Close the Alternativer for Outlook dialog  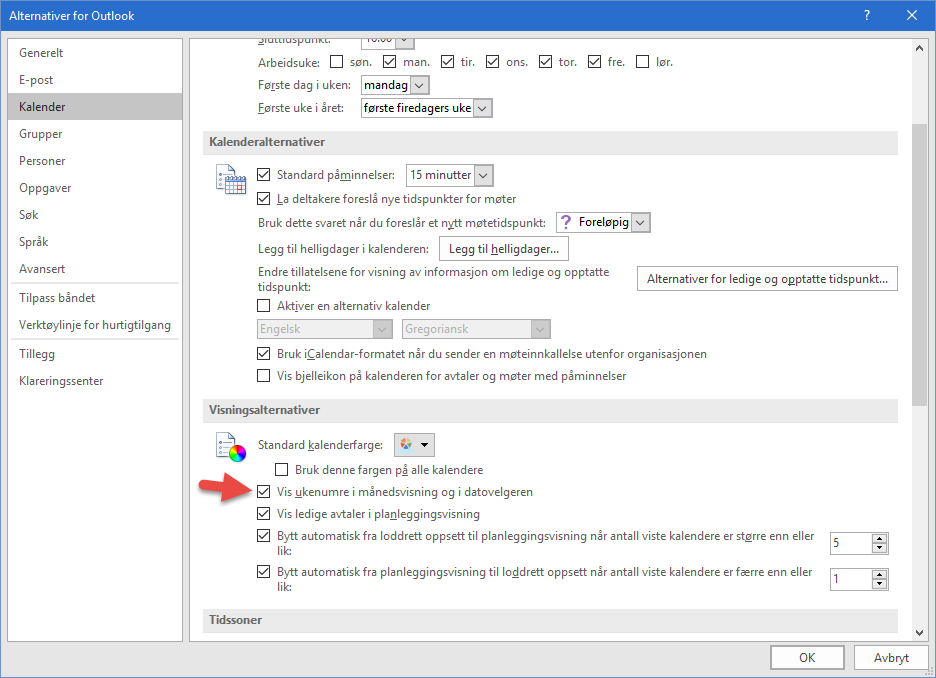coord(912,16)
